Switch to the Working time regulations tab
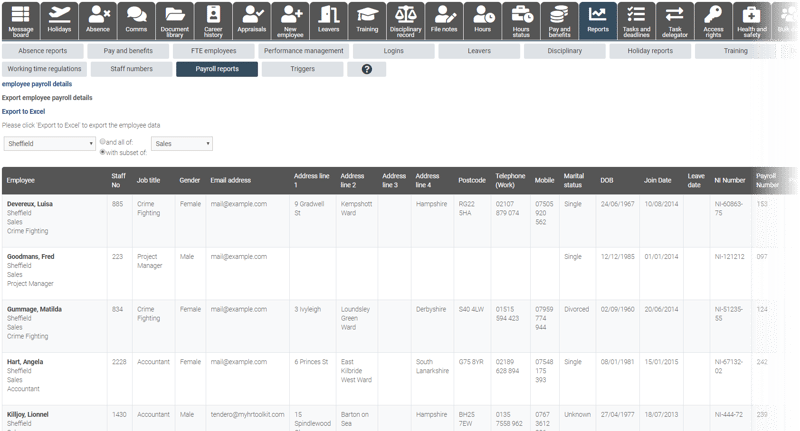The height and width of the screenshot is (431, 800). (44, 69)
